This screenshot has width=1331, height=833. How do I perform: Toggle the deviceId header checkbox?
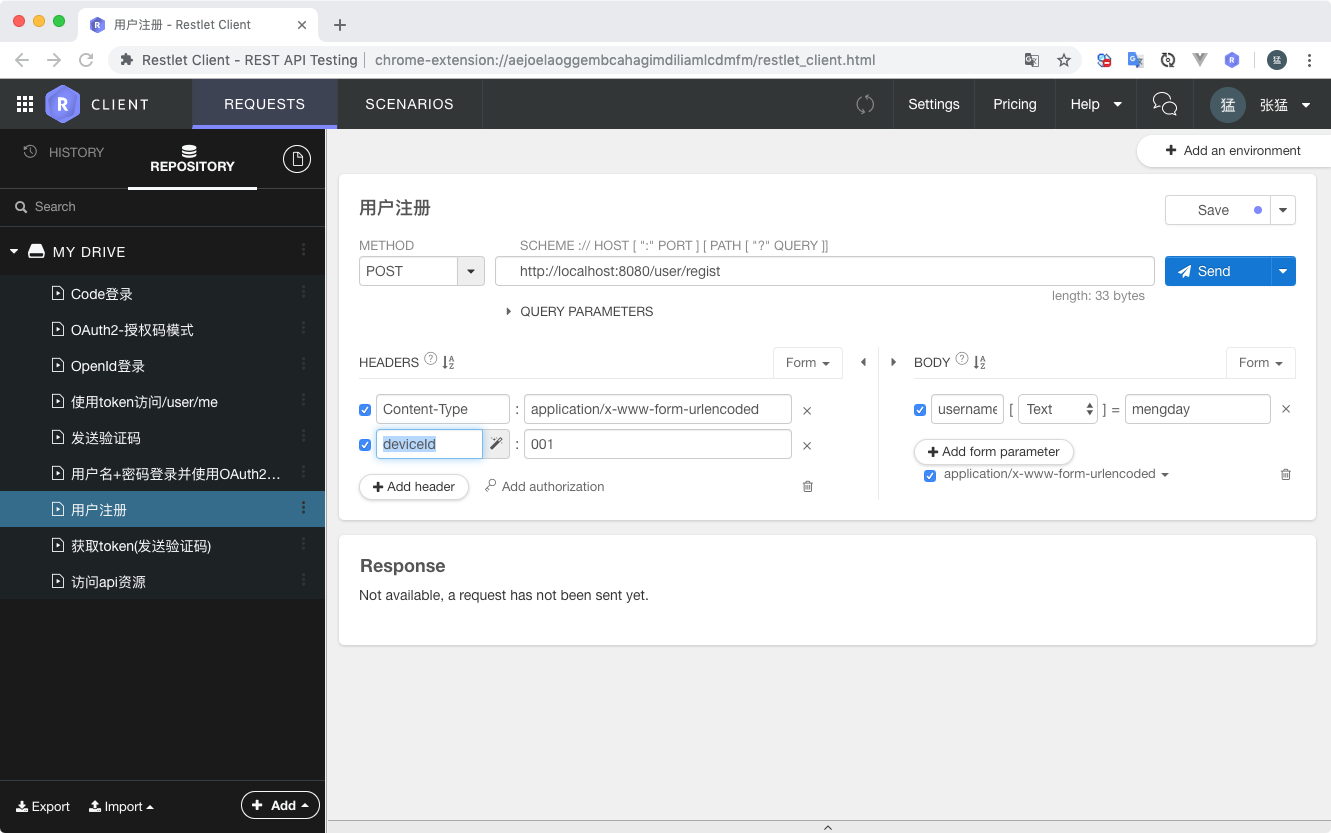pos(365,445)
